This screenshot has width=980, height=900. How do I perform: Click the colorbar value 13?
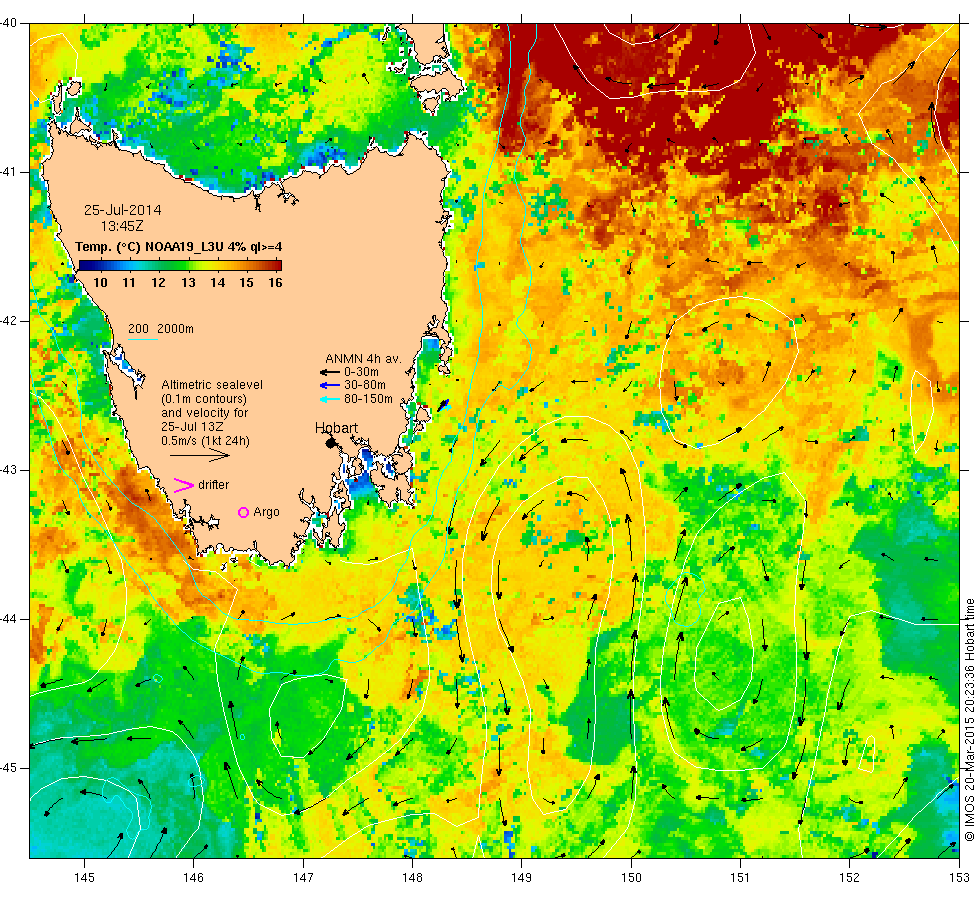point(188,282)
